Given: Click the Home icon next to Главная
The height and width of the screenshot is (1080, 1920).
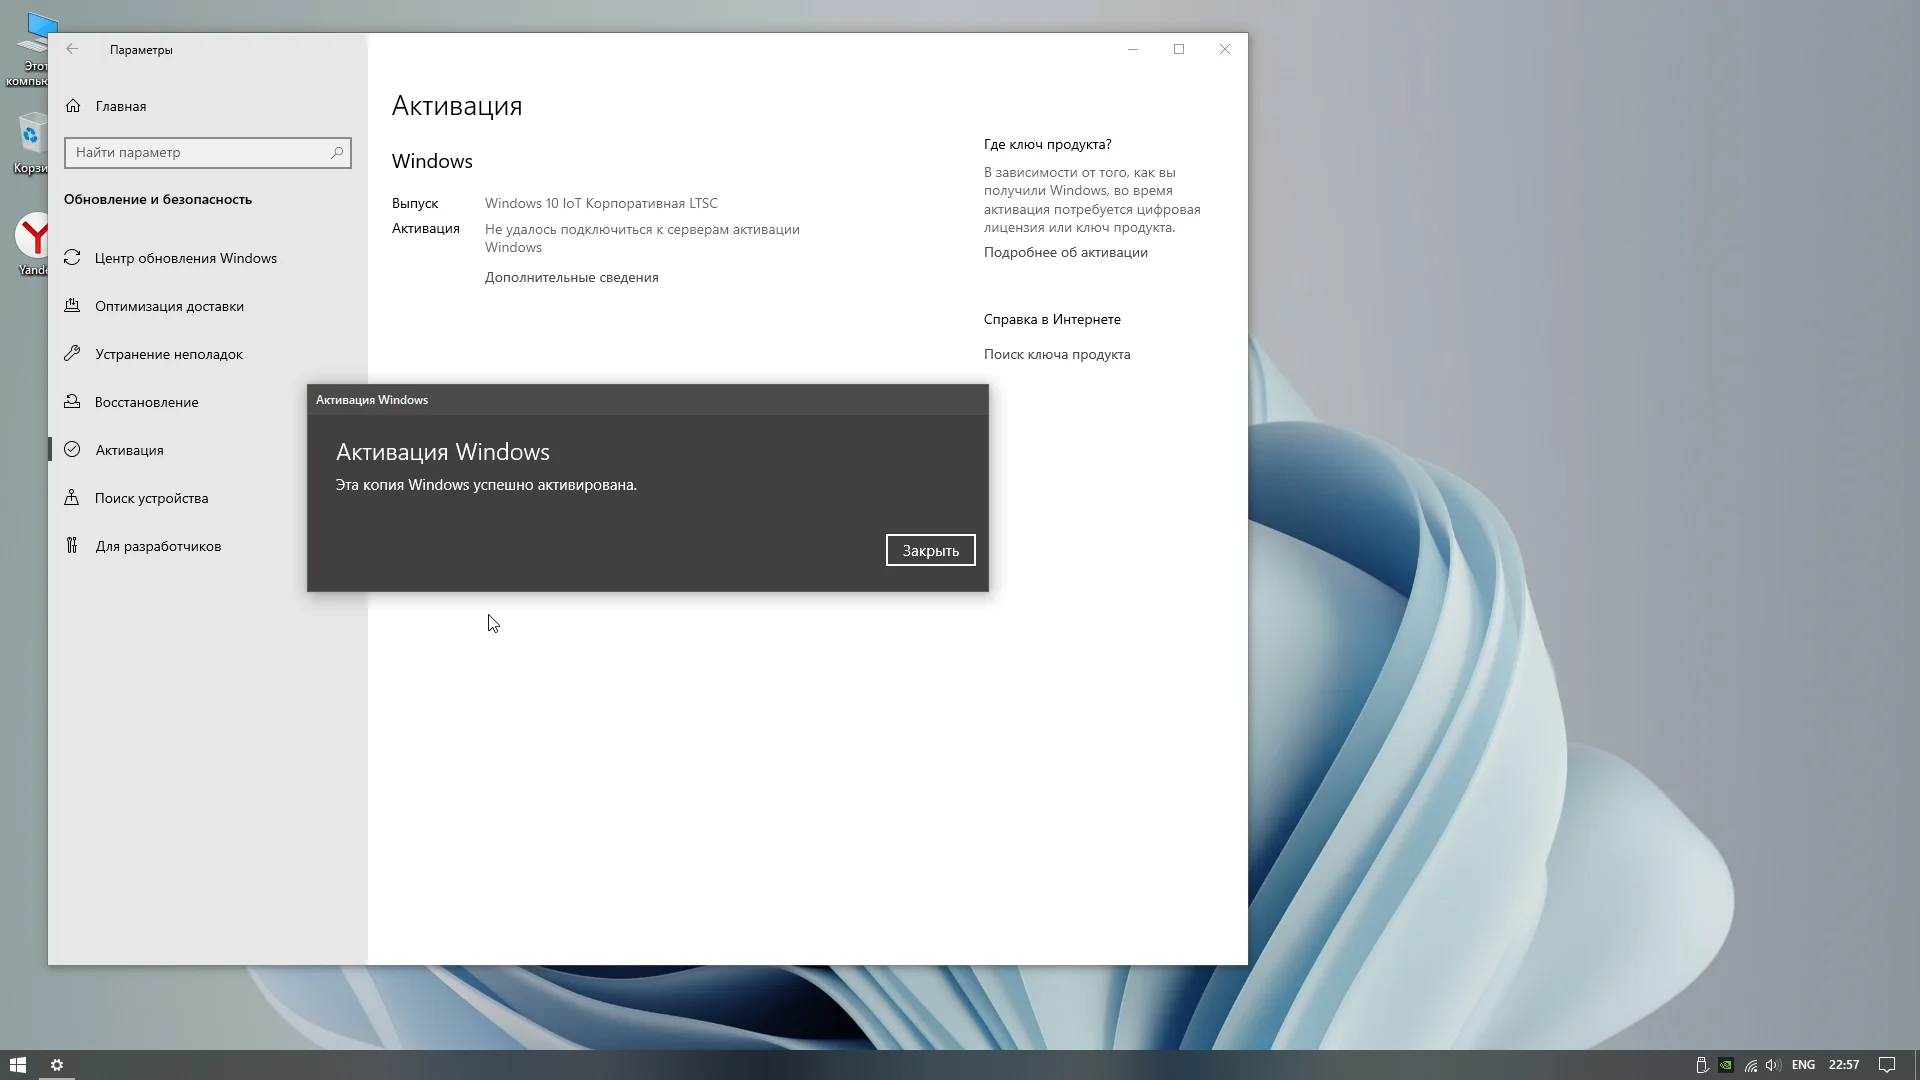Looking at the screenshot, I should tap(73, 106).
